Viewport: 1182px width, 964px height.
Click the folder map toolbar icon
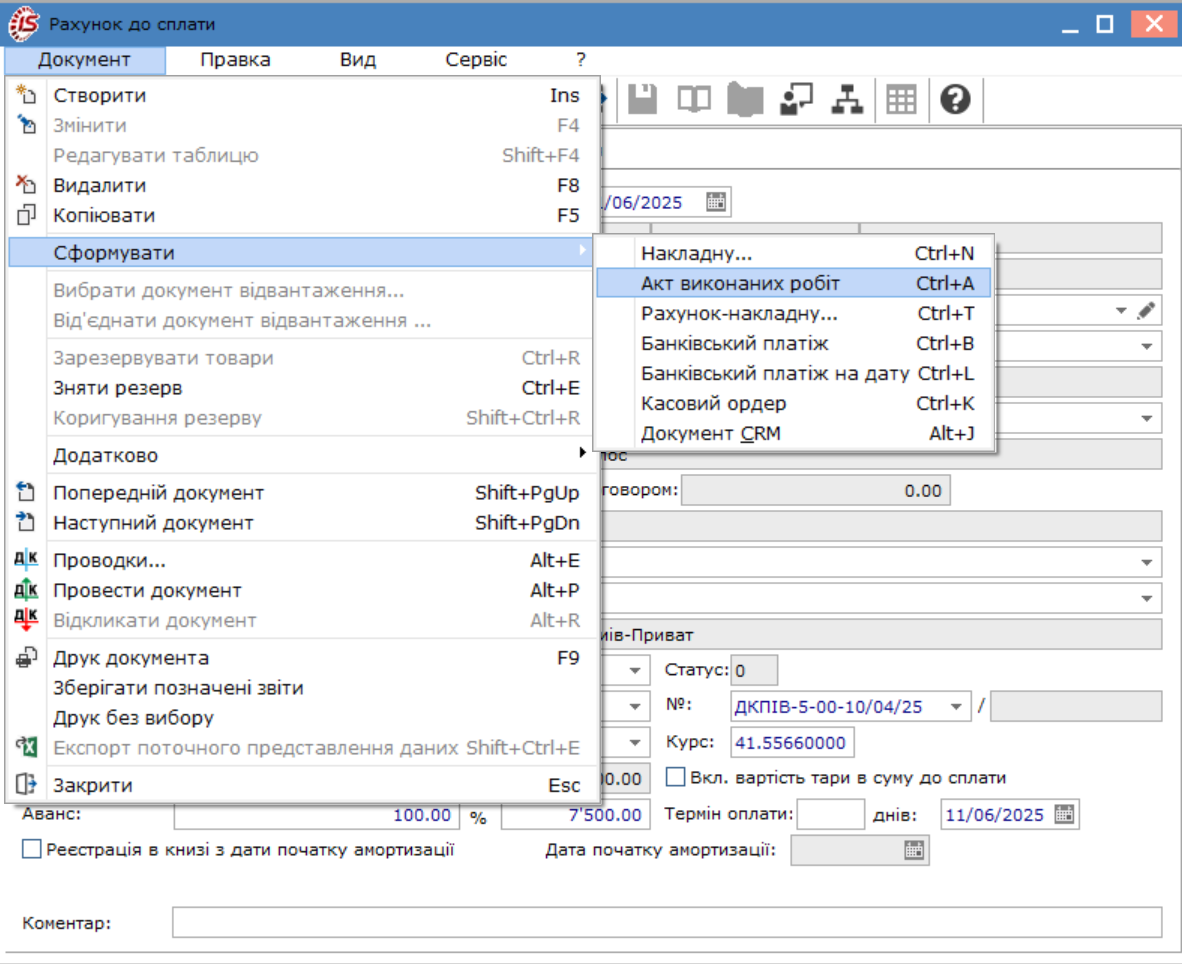tap(745, 99)
